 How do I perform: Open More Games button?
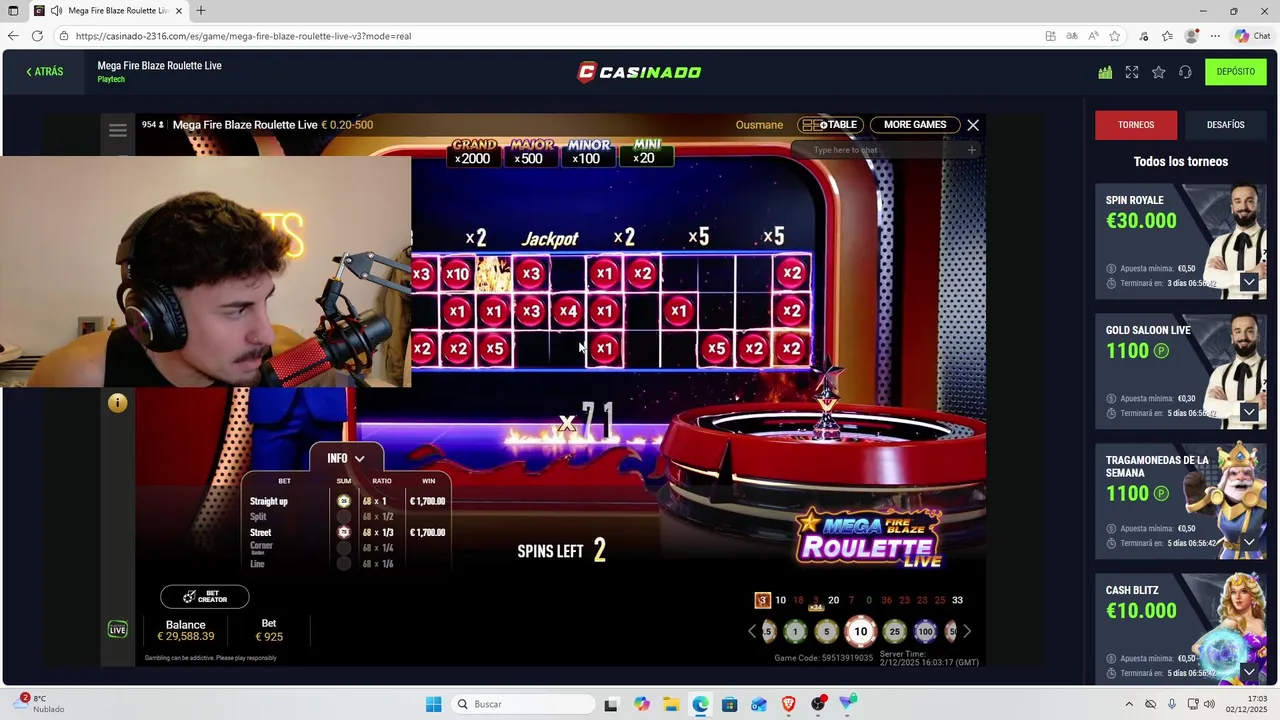pyautogui.click(x=915, y=125)
